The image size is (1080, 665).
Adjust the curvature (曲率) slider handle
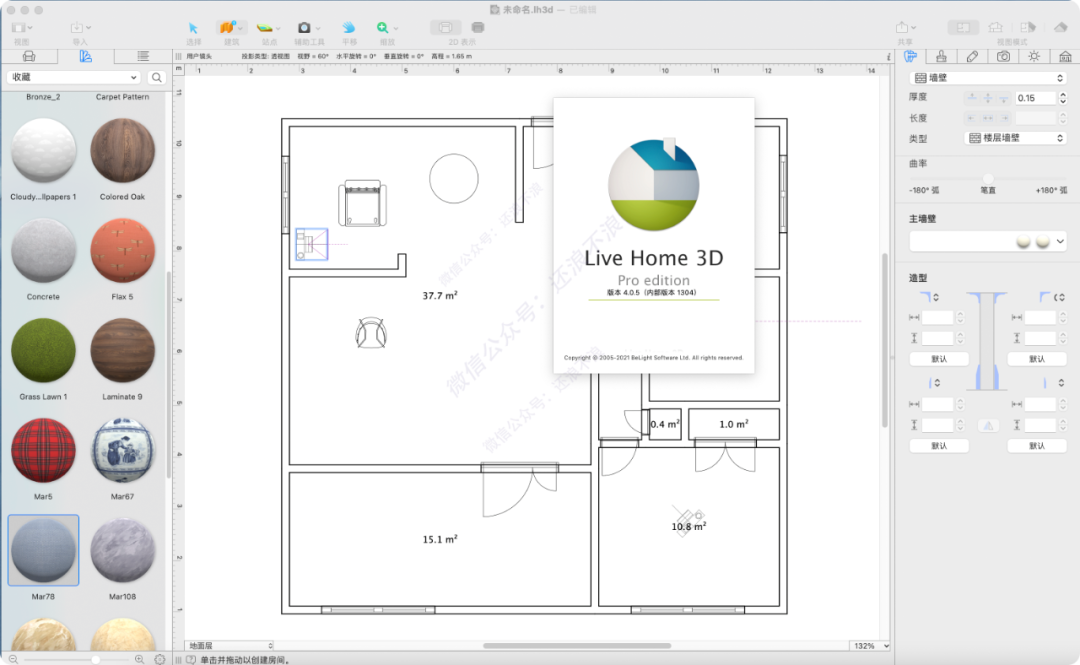988,178
